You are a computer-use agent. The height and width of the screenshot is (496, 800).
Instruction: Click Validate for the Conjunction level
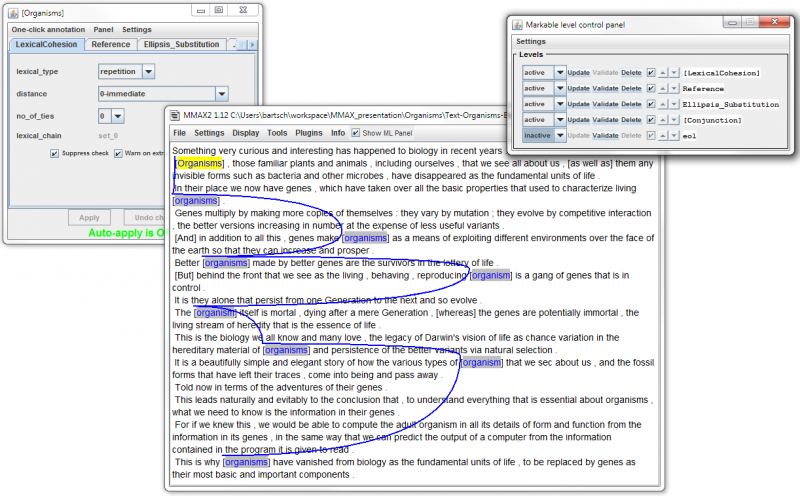coord(605,120)
